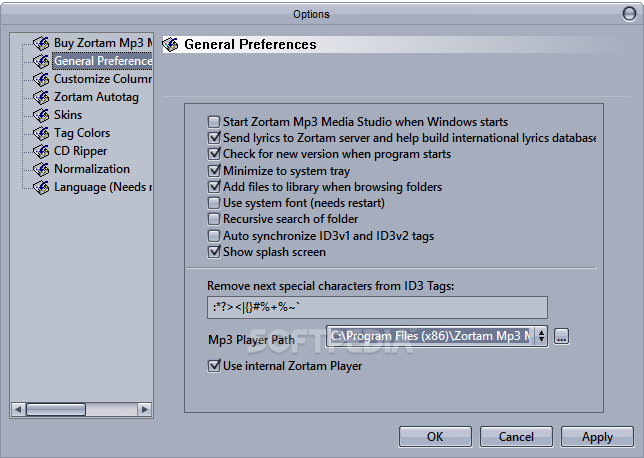Image resolution: width=644 pixels, height=458 pixels.
Task: Click the 'Mp3 Player Path' label
Action: click(x=251, y=340)
